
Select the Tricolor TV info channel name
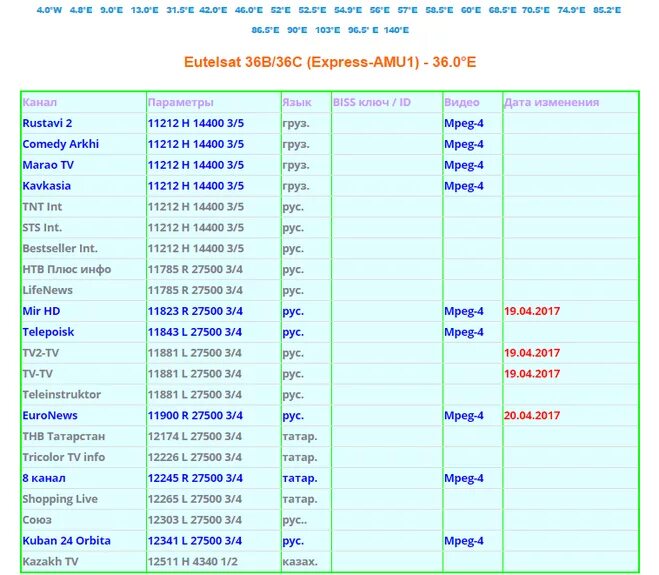pos(64,457)
